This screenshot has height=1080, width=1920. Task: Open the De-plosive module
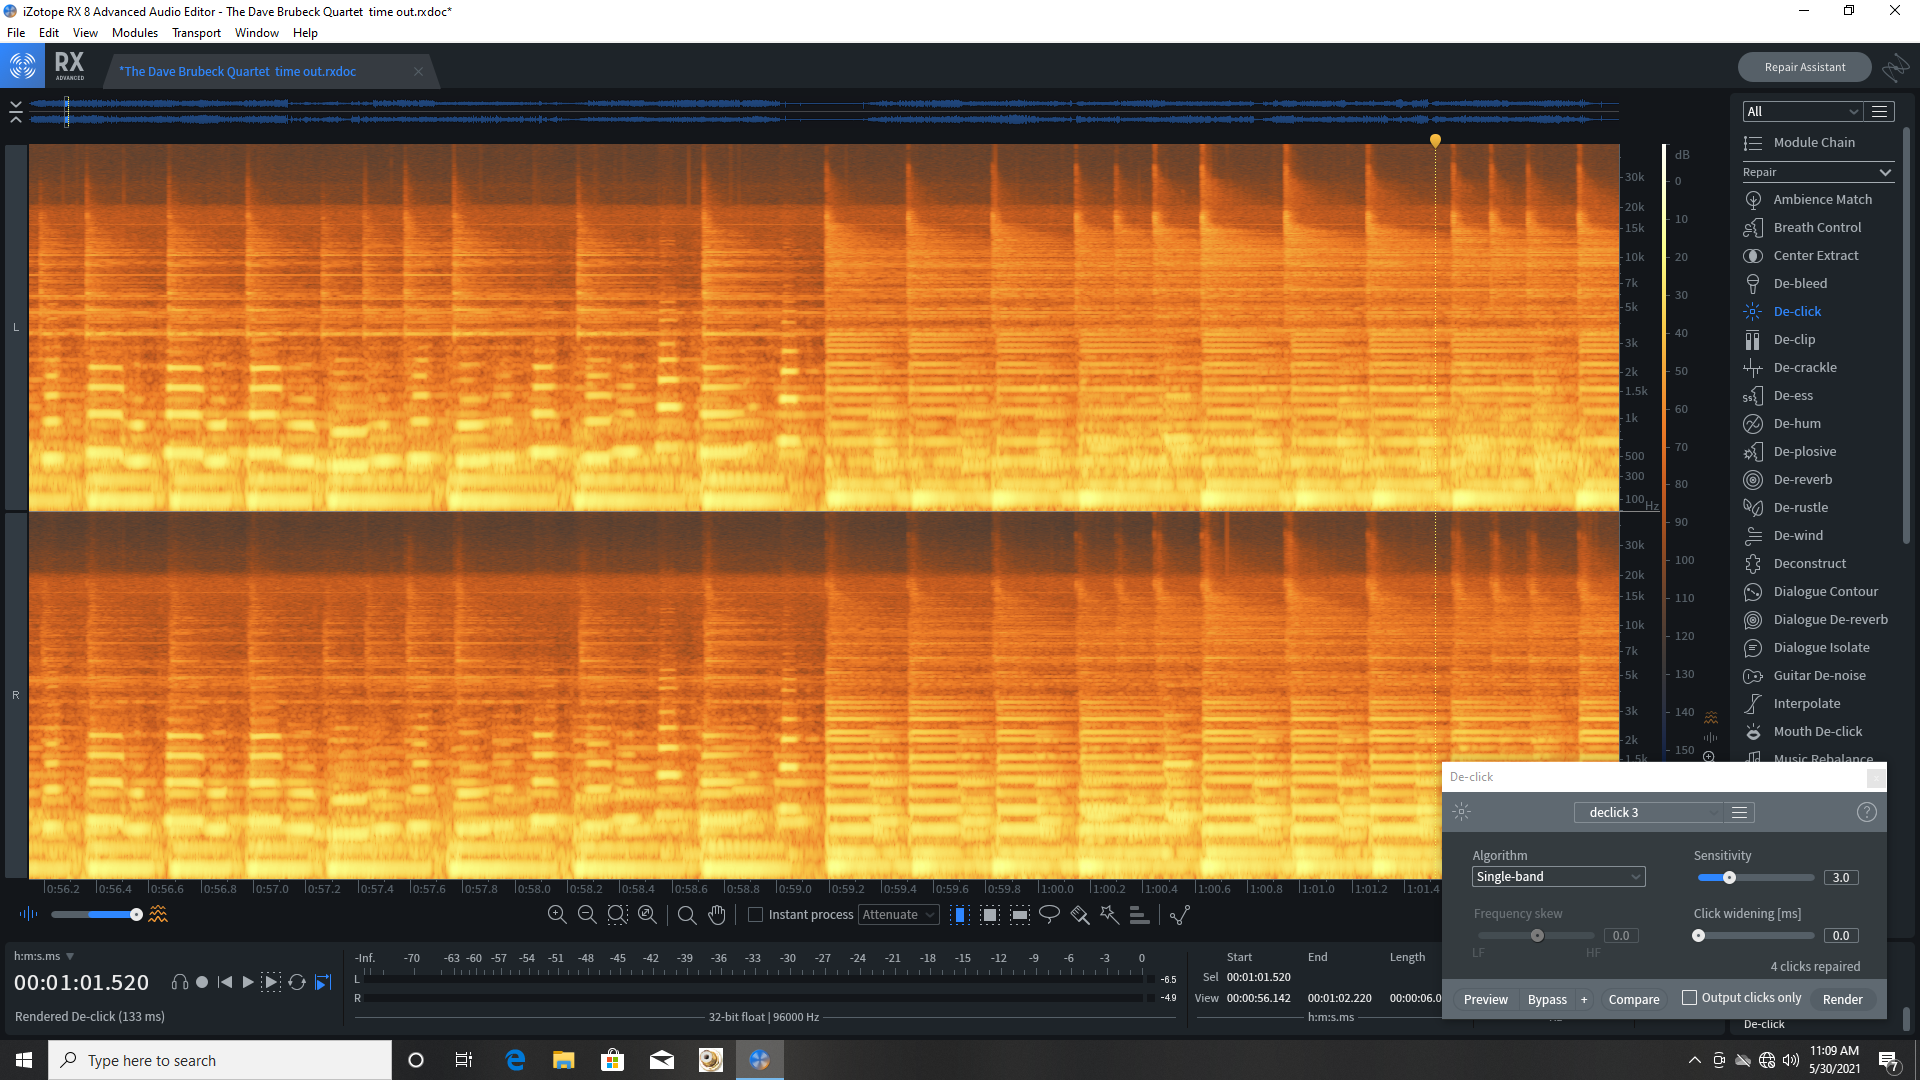(1790, 451)
